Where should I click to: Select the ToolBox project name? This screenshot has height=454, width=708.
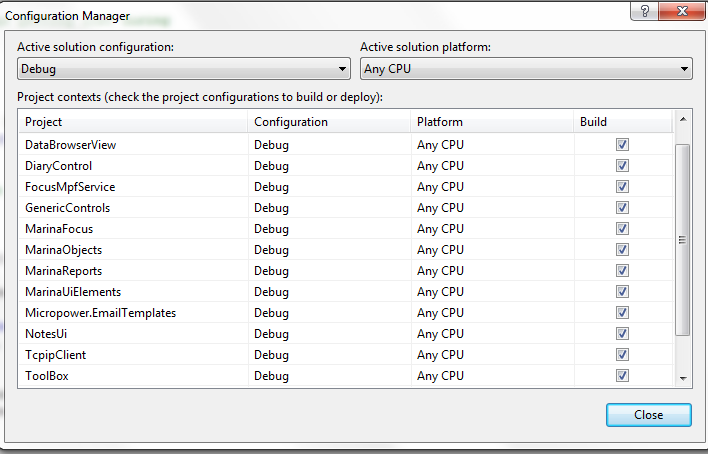[x=47, y=376]
